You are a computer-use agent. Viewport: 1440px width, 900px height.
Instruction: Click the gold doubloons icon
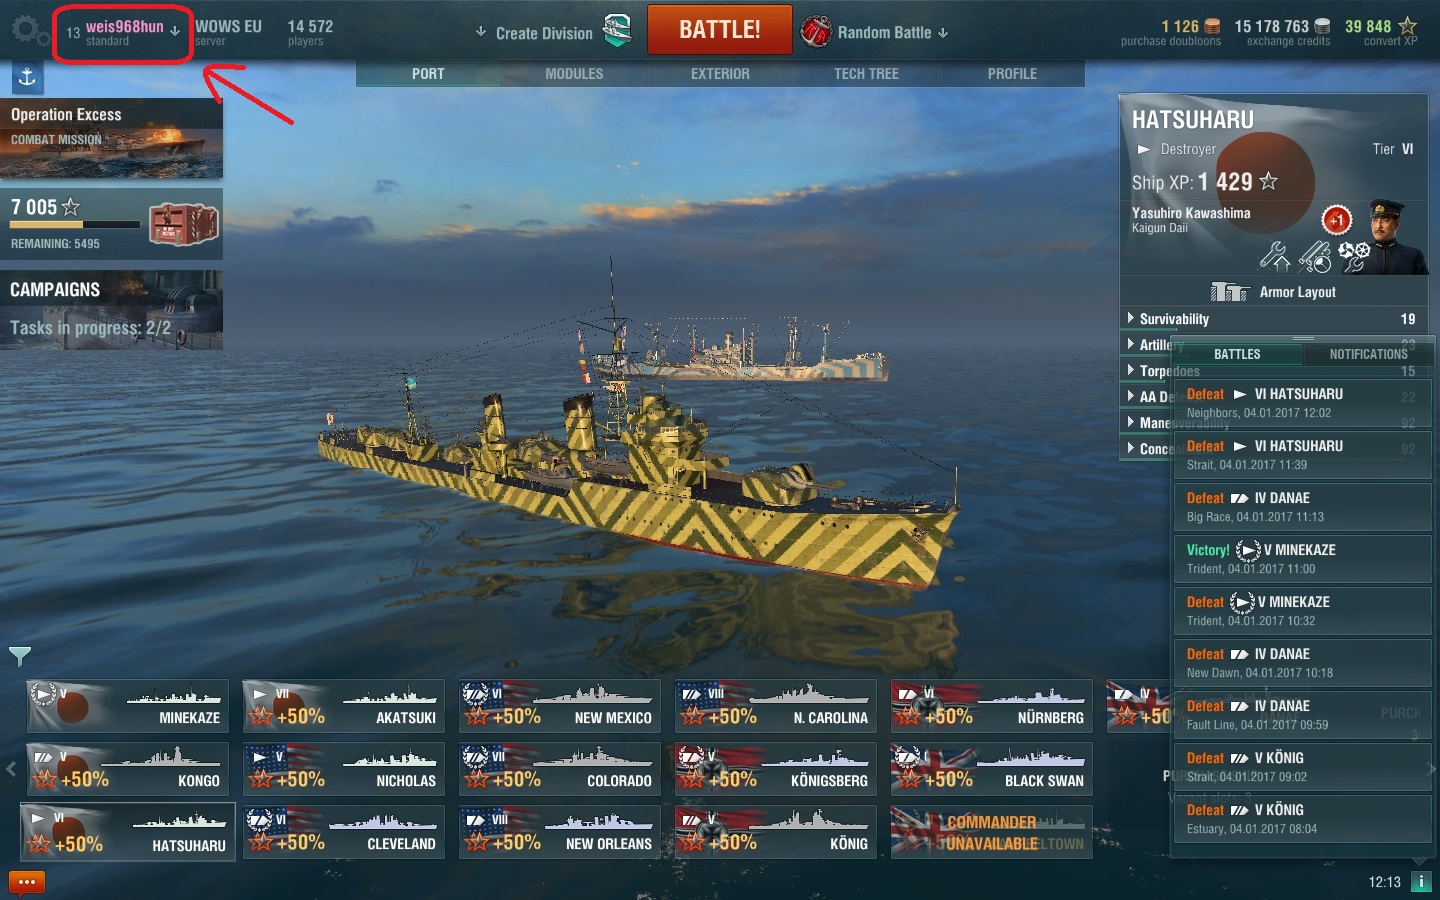click(x=1212, y=26)
